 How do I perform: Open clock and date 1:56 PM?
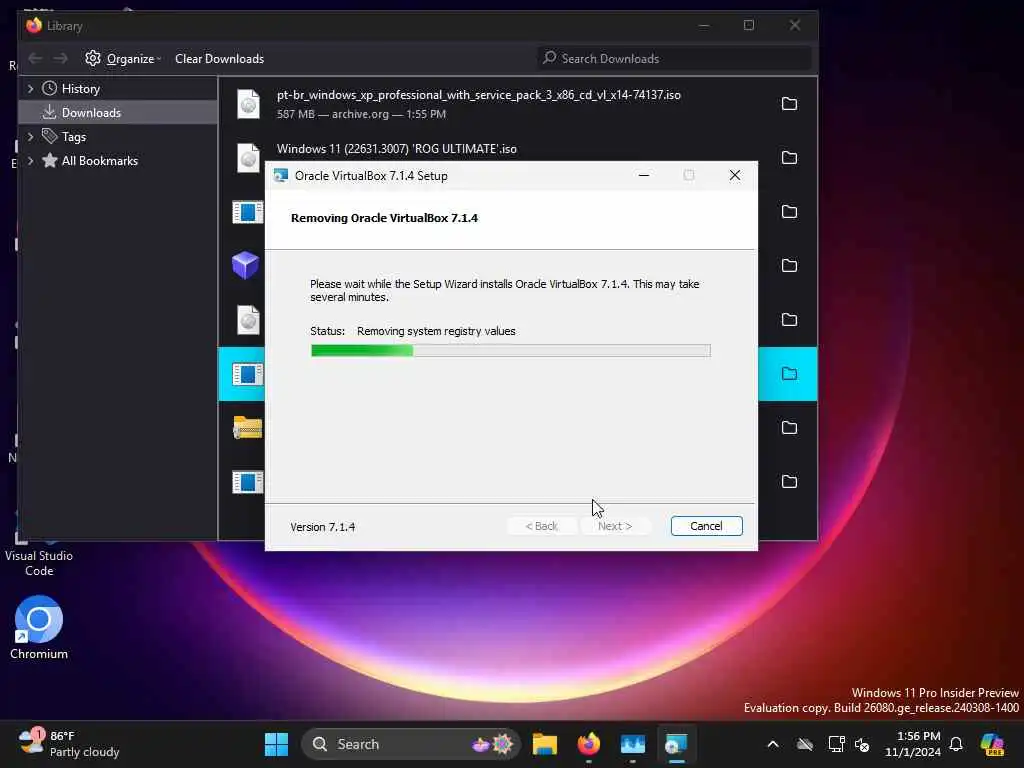pyautogui.click(x=913, y=744)
